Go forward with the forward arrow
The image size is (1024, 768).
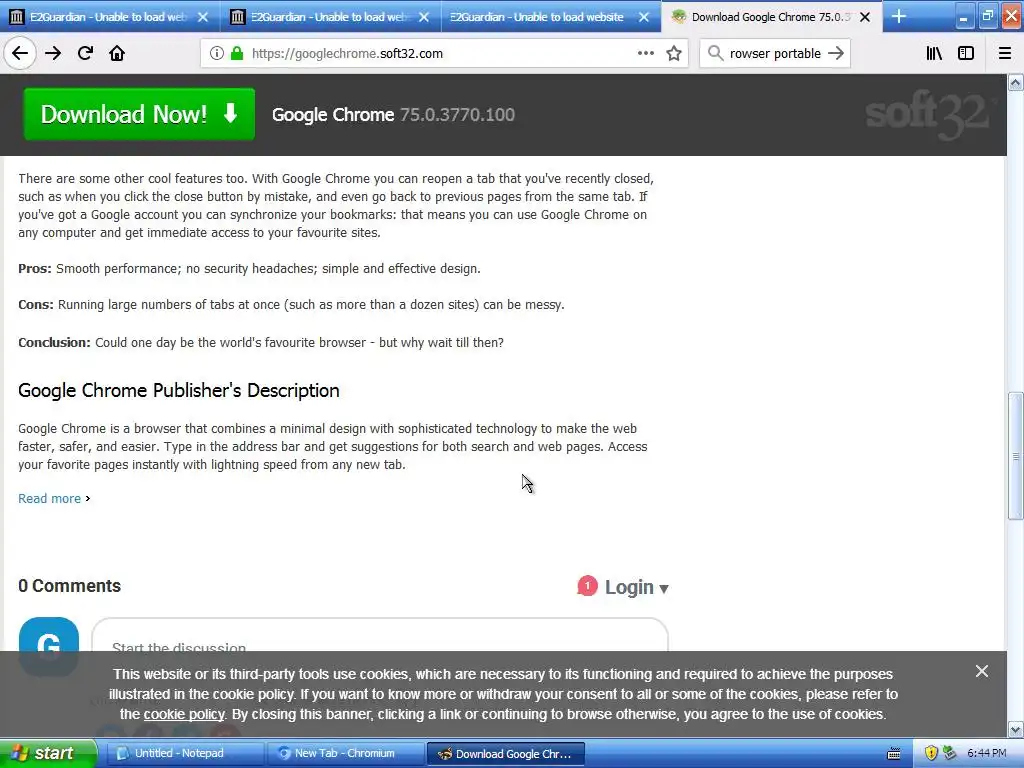click(x=53, y=54)
